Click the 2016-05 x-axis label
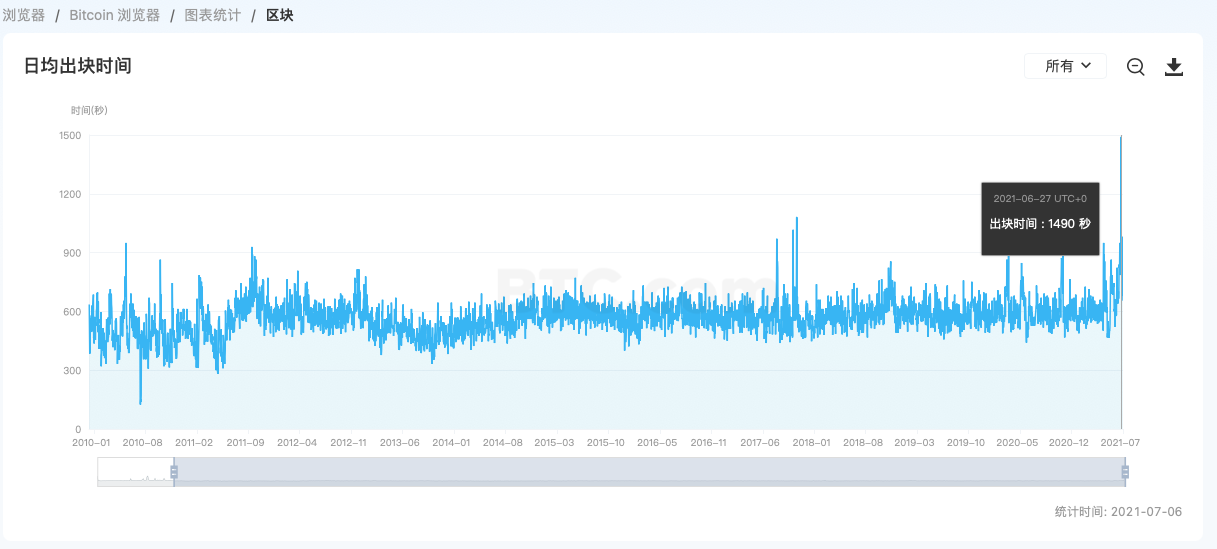 [657, 442]
